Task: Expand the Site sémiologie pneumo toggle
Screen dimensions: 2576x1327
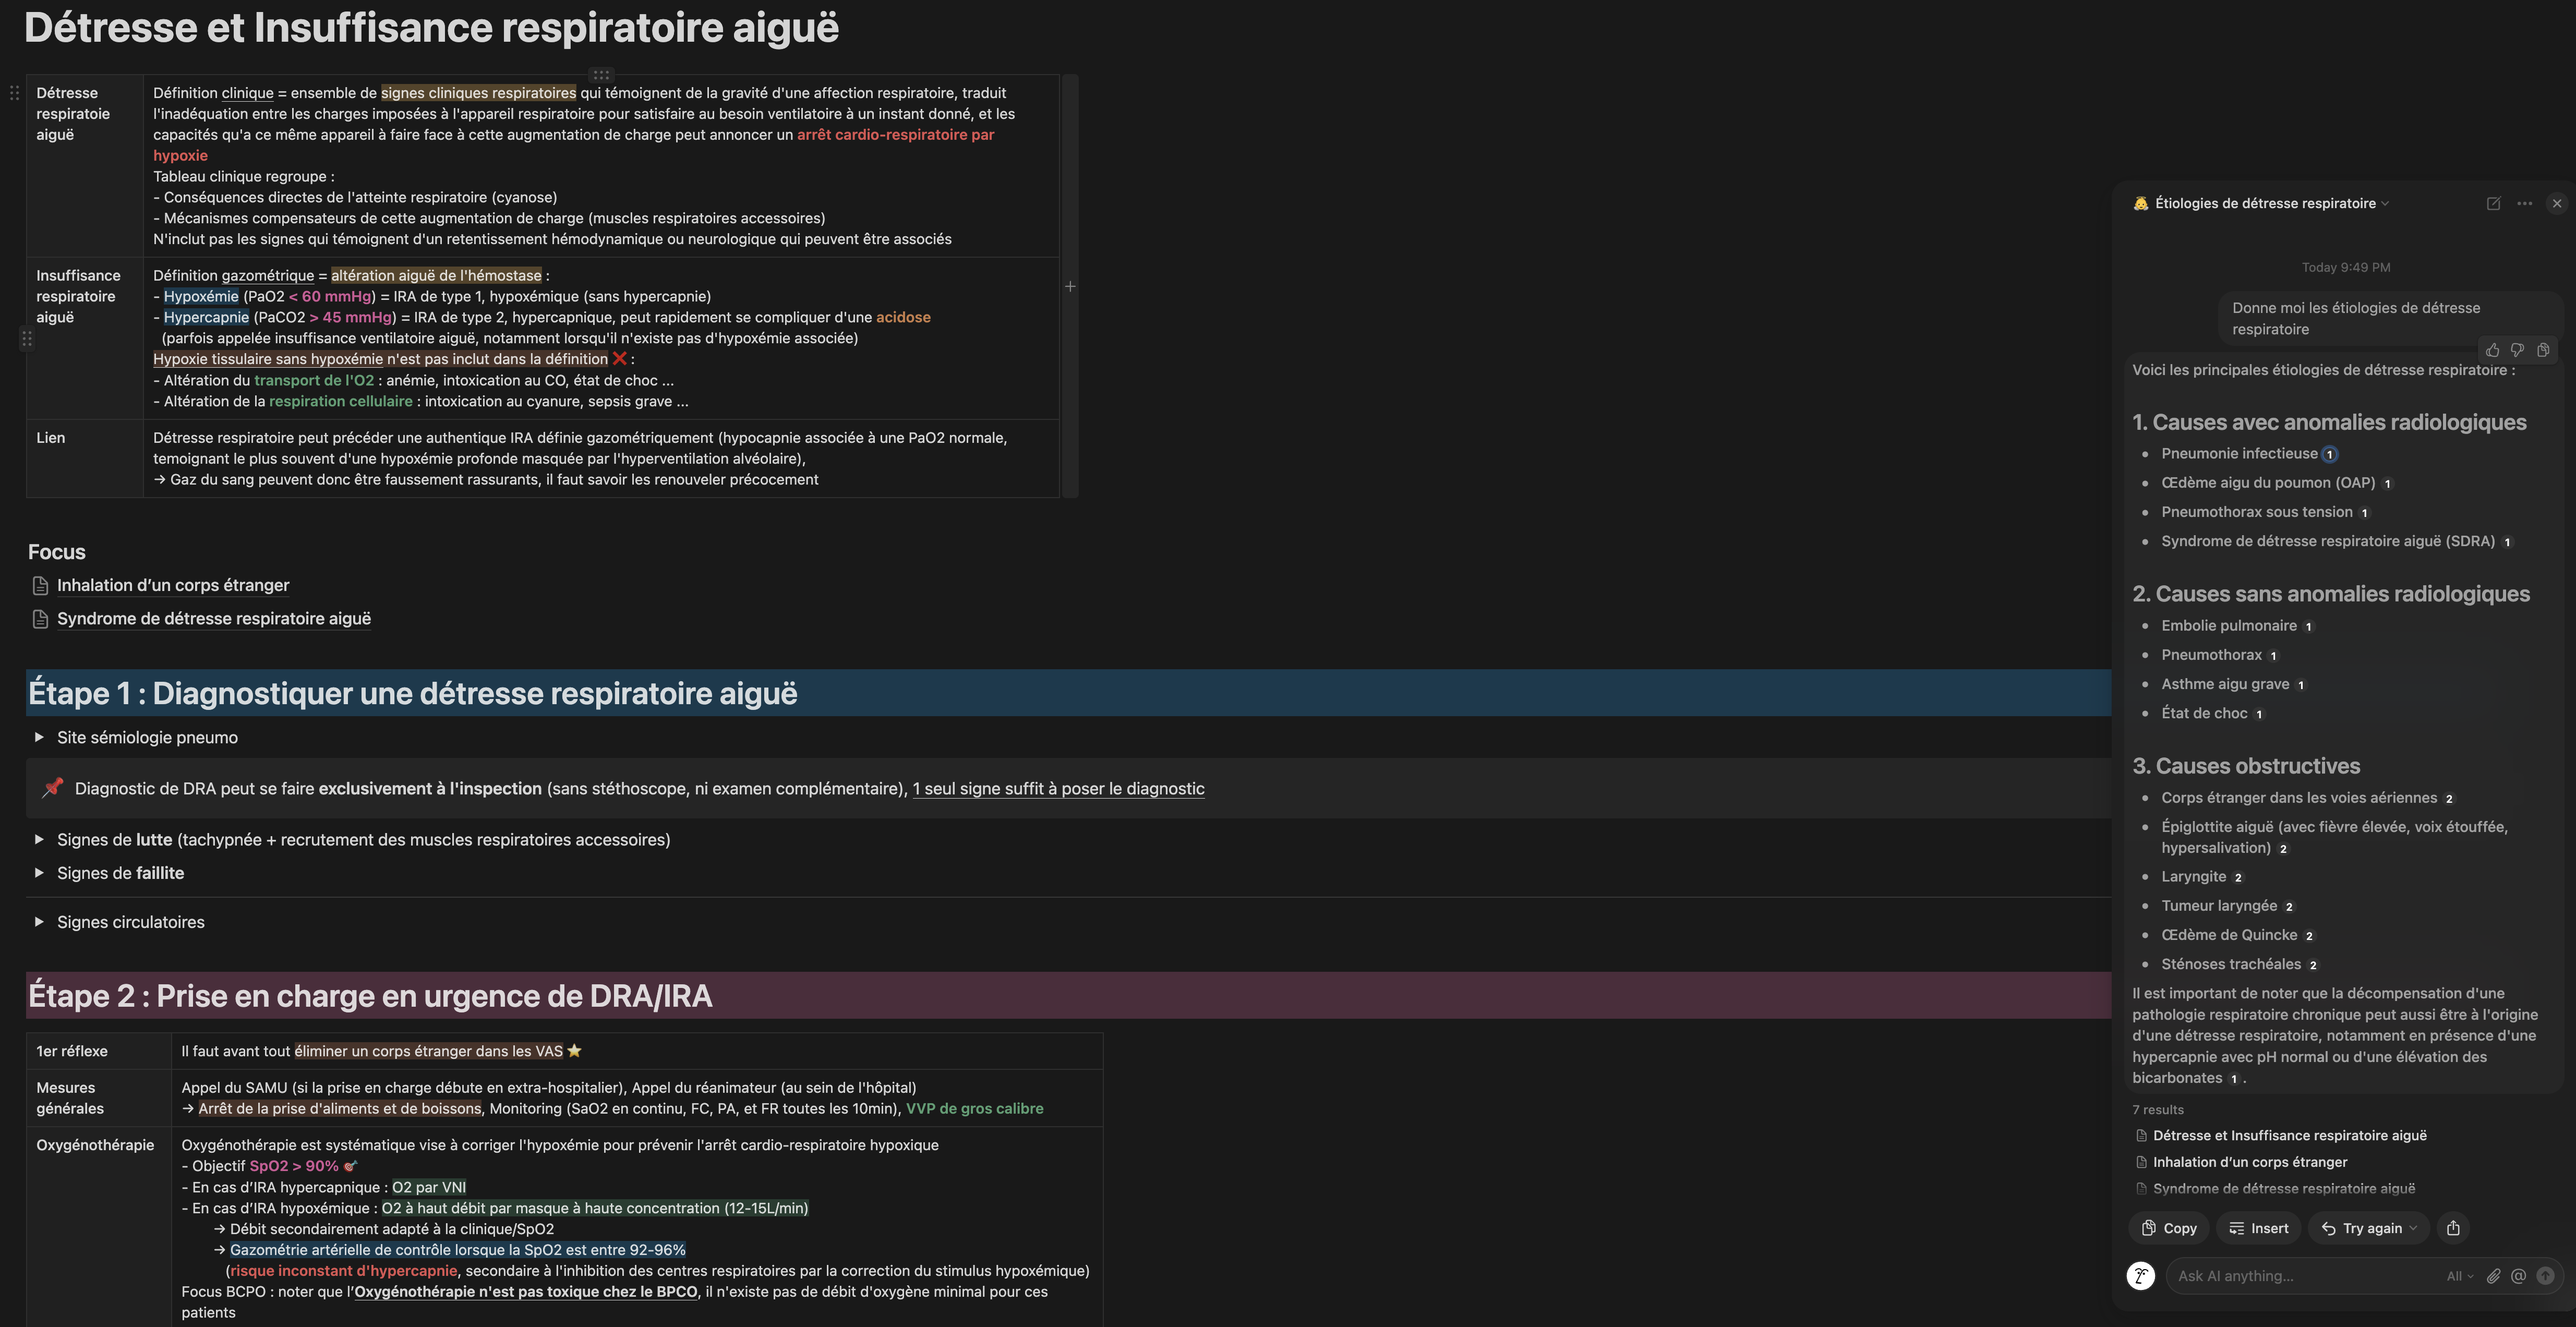Action: [39, 737]
